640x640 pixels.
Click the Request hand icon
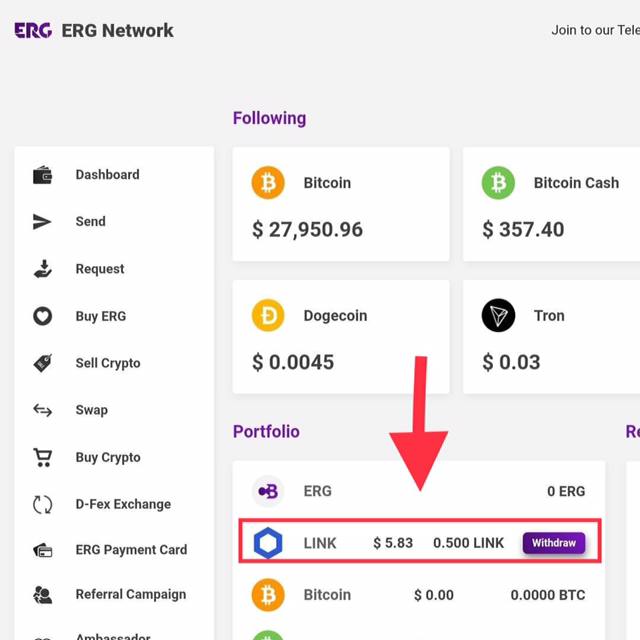point(42,269)
